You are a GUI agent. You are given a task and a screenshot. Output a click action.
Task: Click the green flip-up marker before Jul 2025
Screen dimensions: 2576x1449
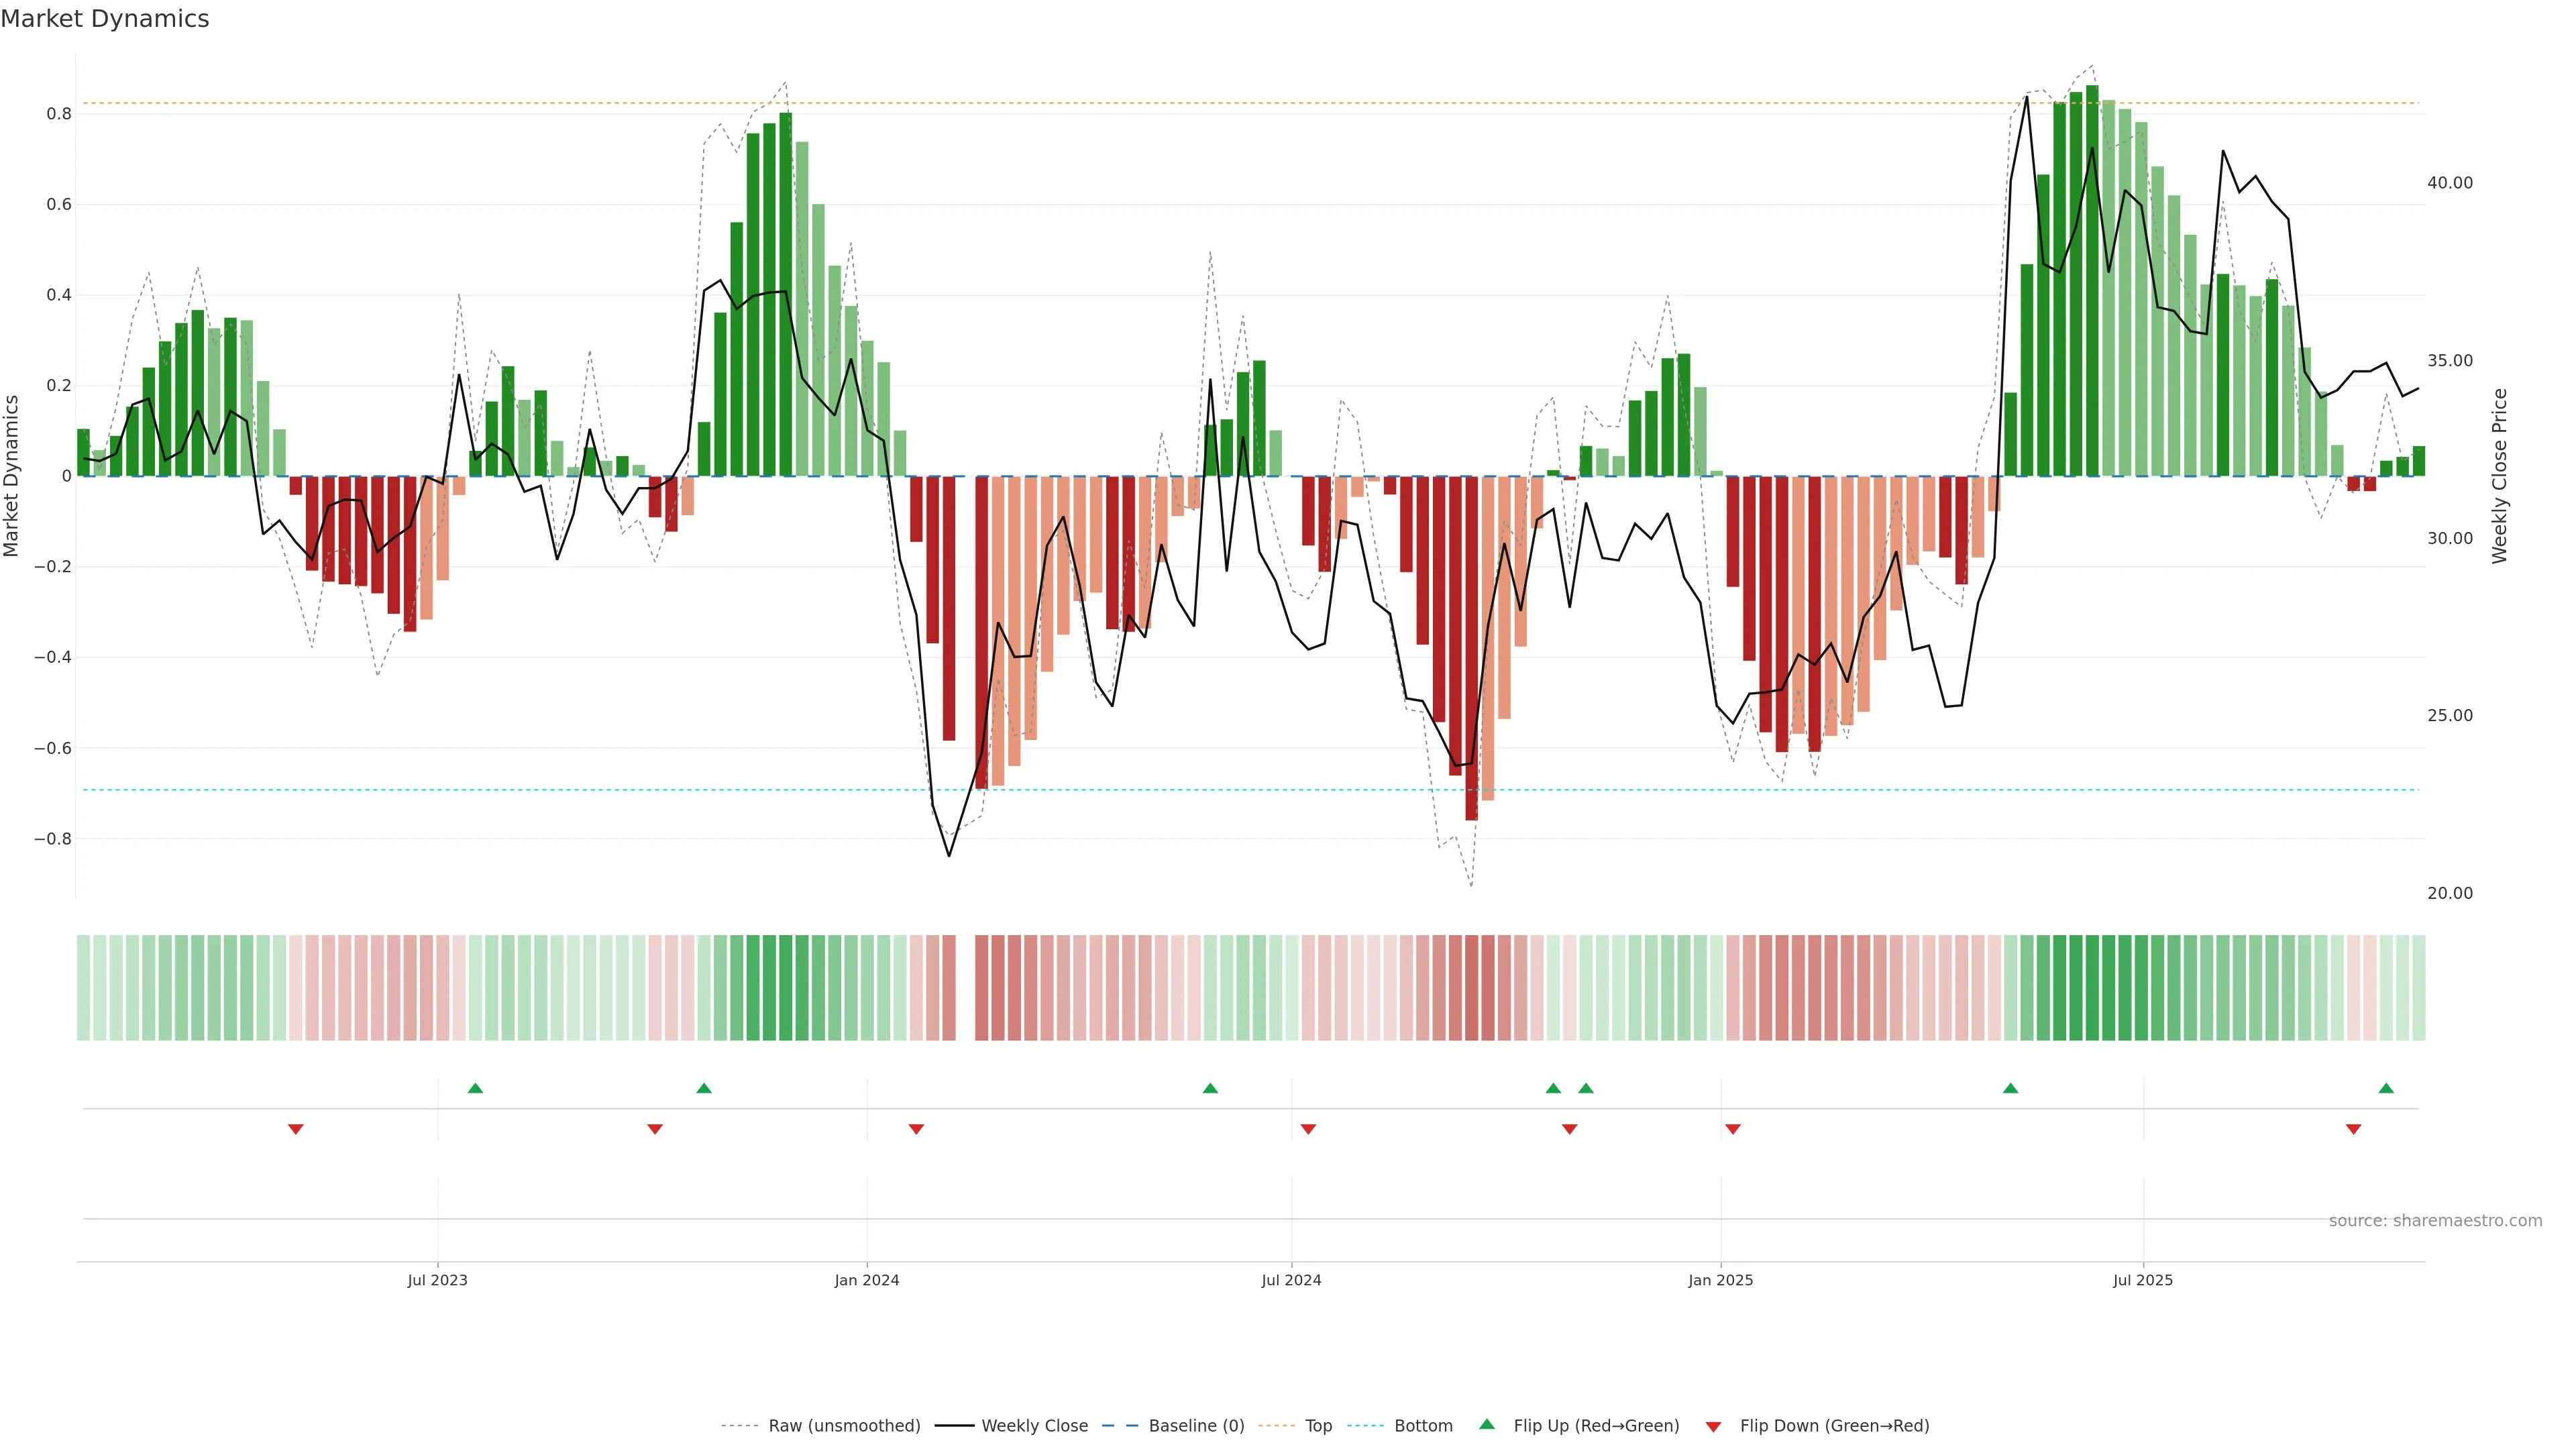point(2010,1088)
